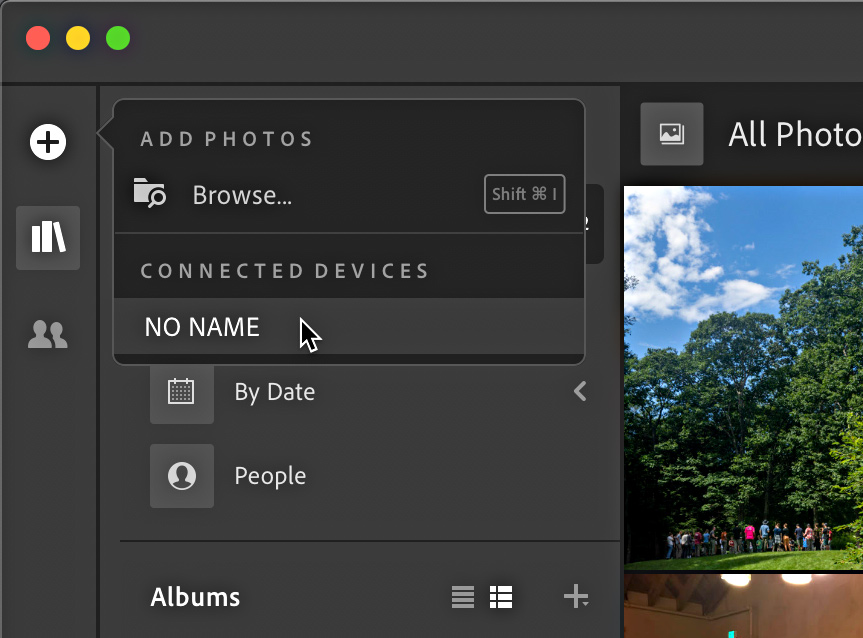Image resolution: width=863 pixels, height=638 pixels.
Task: Open the Sharing people icon in sidebar
Action: pos(48,334)
